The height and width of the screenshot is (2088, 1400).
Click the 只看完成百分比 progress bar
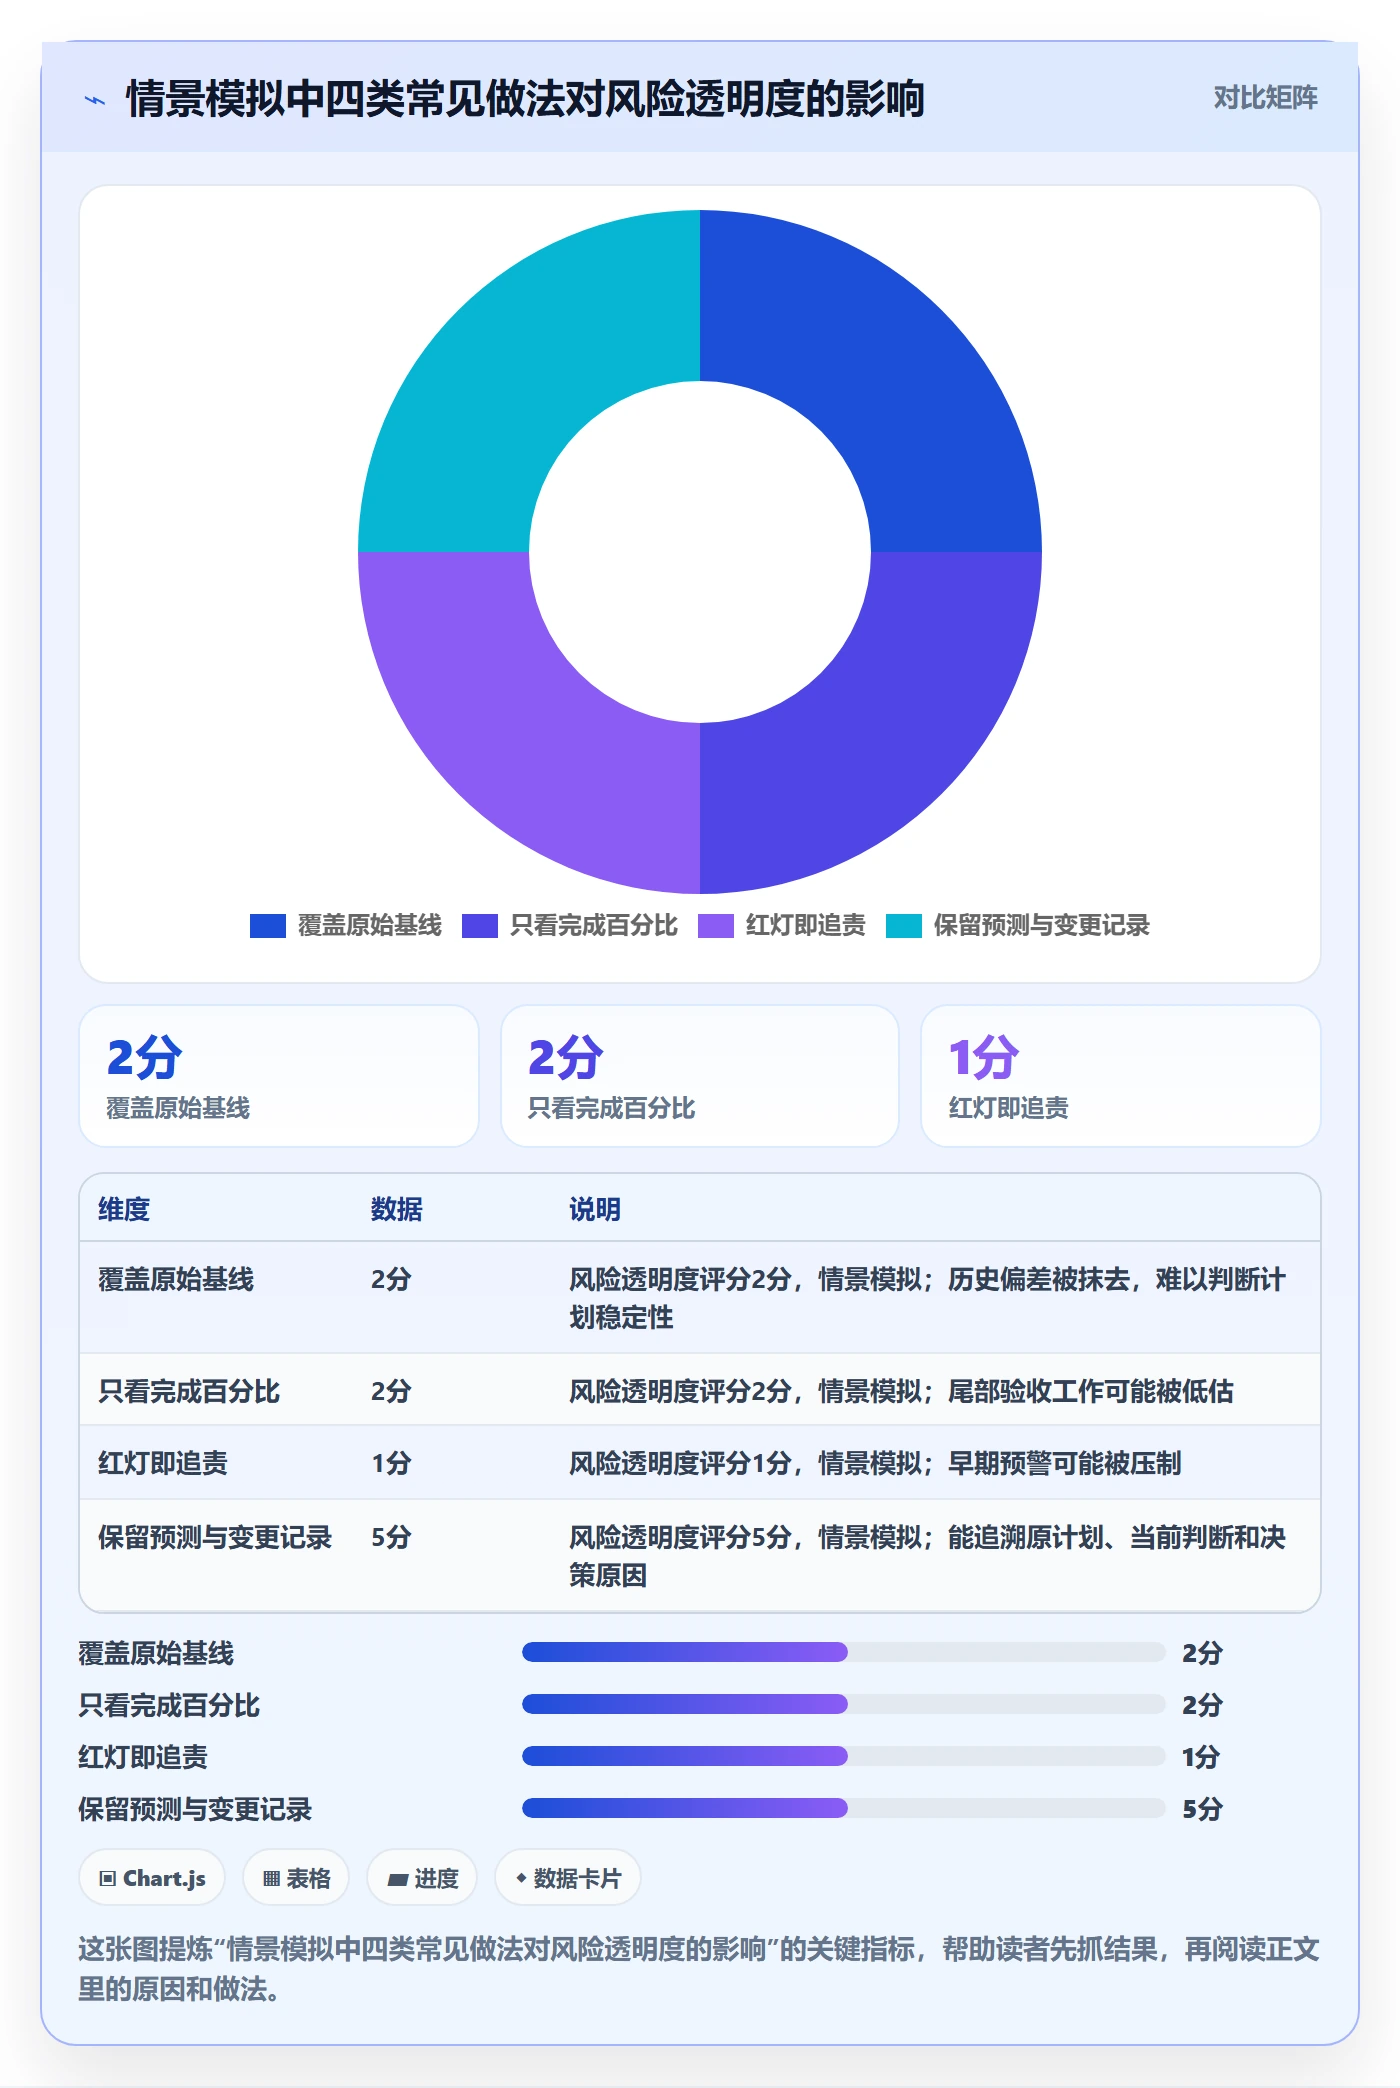(844, 1704)
